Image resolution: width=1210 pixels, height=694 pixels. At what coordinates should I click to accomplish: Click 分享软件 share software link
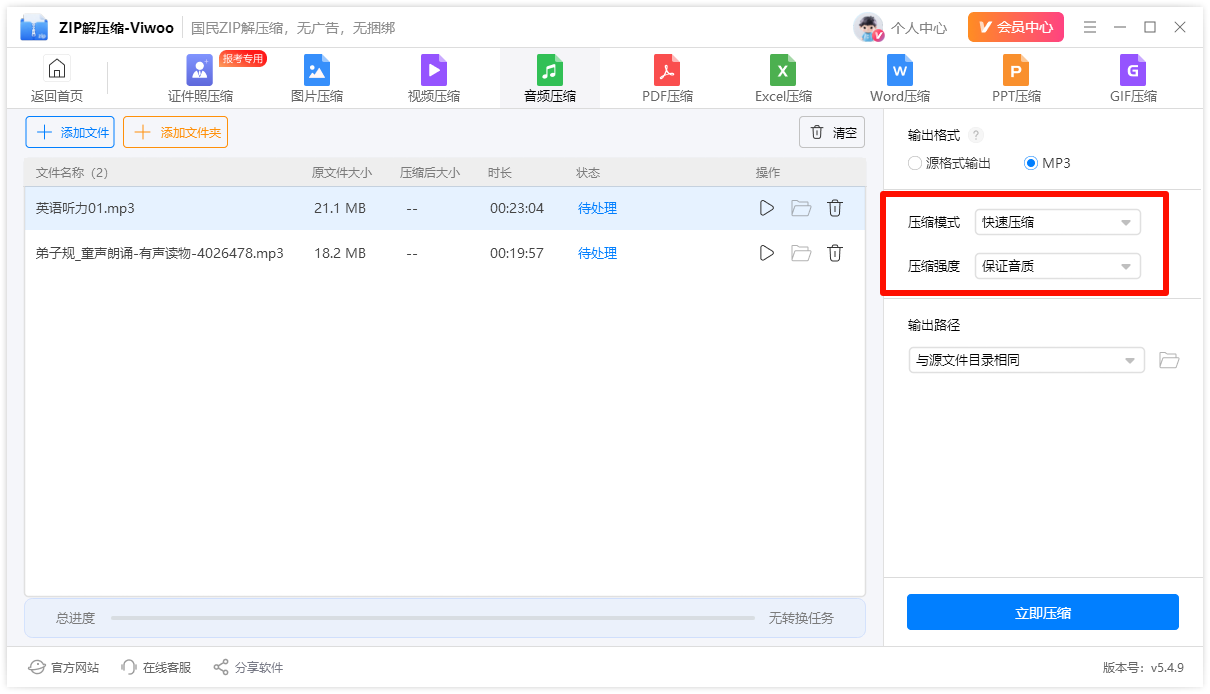(x=248, y=667)
